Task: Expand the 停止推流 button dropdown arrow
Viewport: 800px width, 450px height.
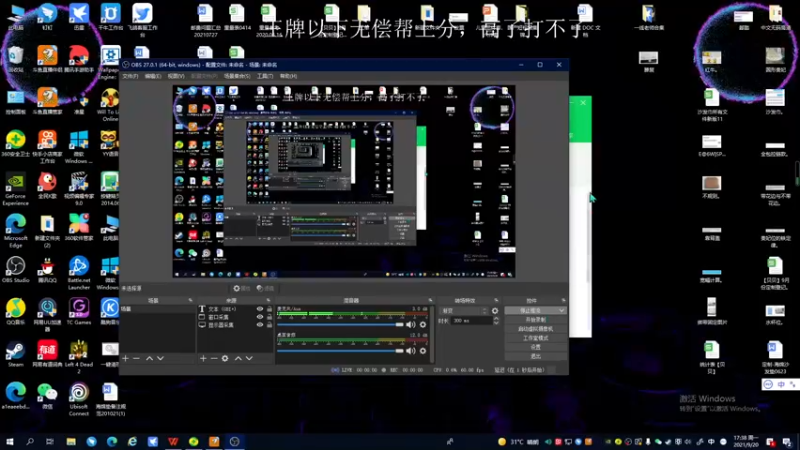Action: [561, 311]
